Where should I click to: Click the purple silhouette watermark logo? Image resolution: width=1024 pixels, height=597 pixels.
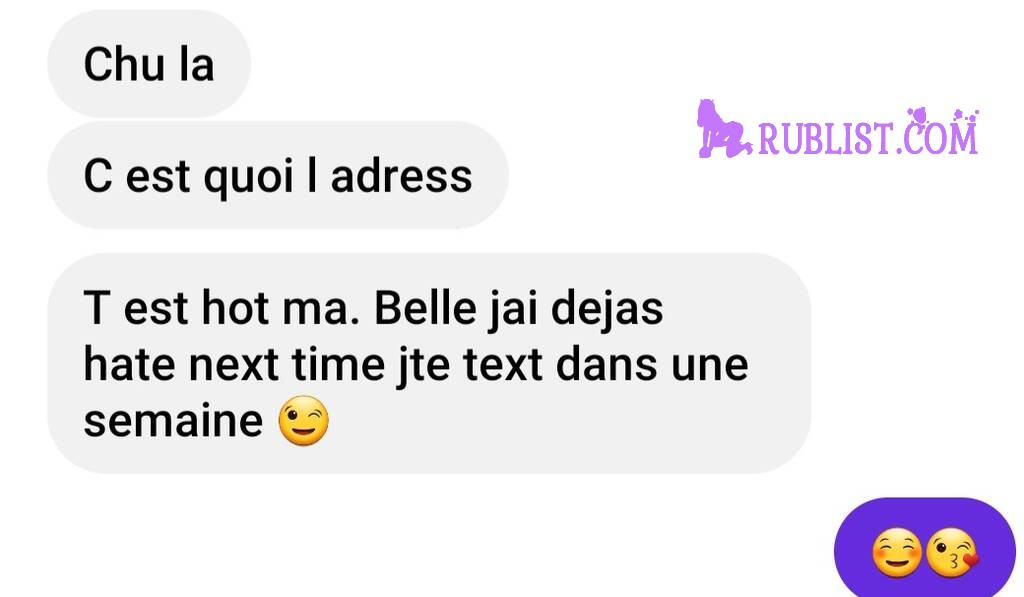tap(724, 129)
